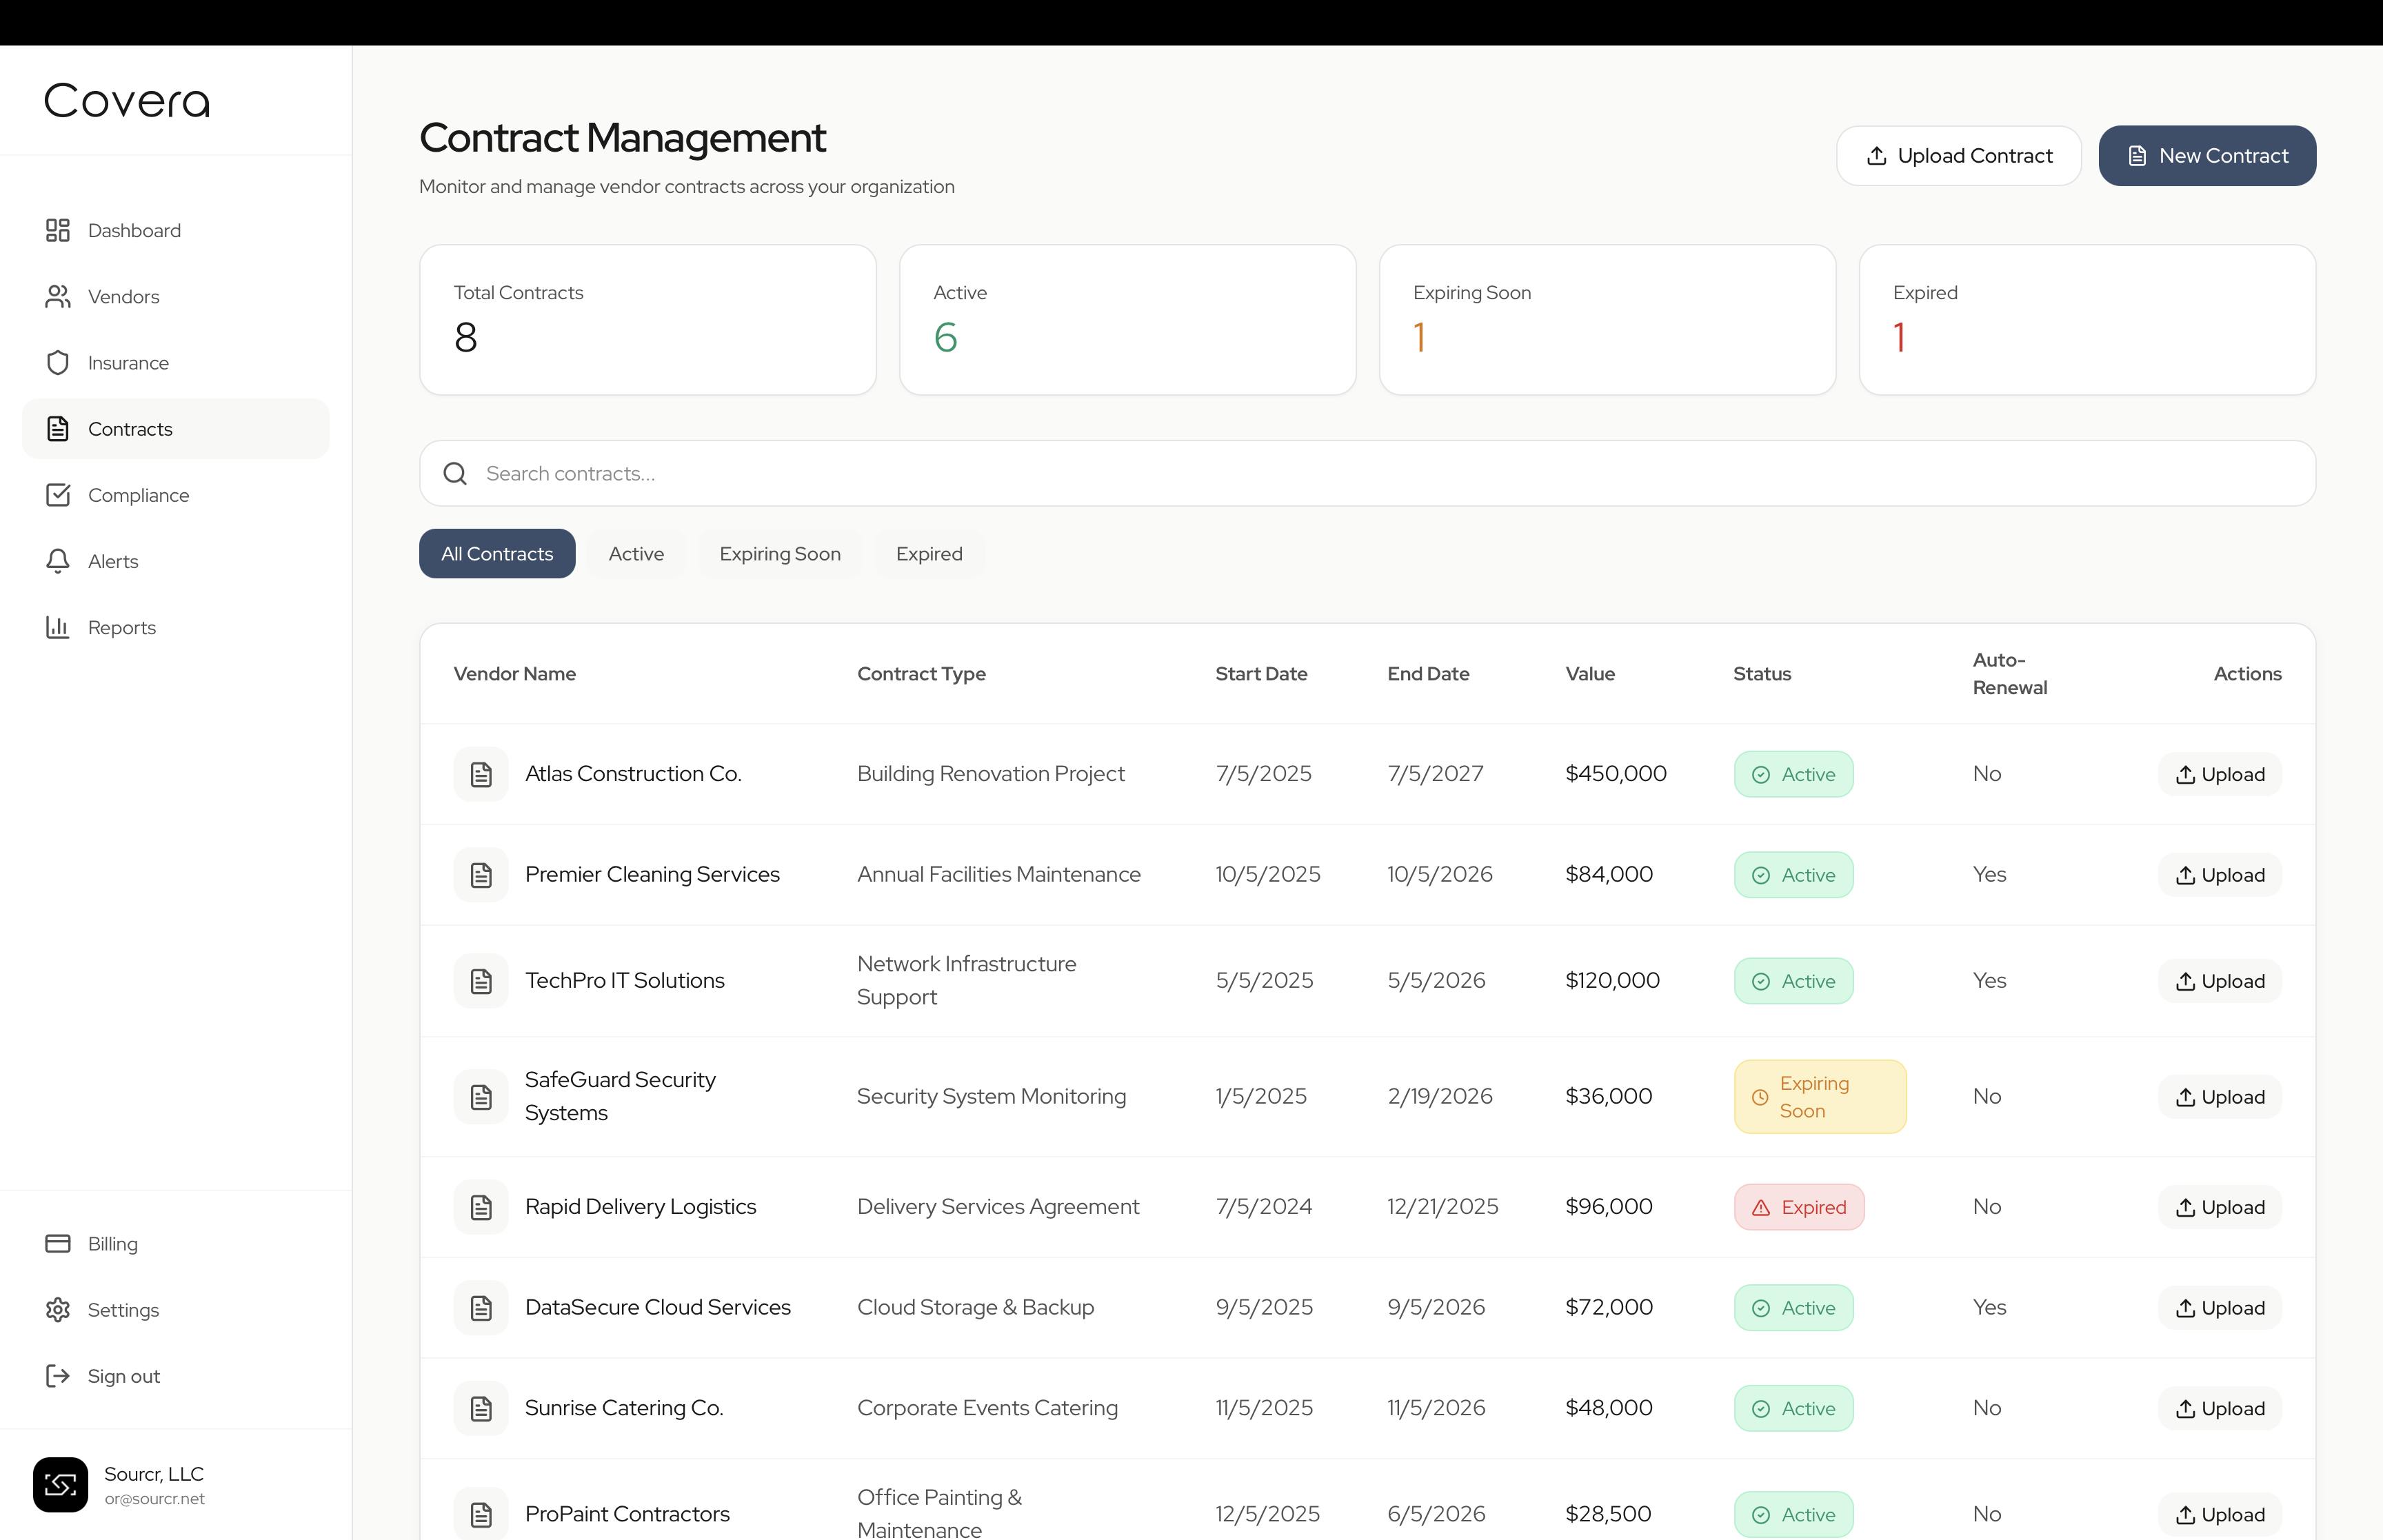Click the Sign out arrow icon

[x=58, y=1376]
